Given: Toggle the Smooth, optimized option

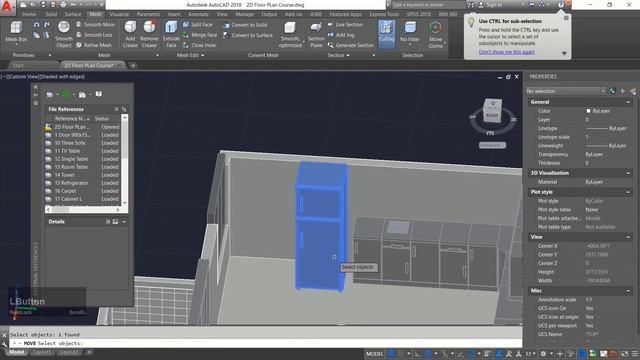Looking at the screenshot, I should point(290,34).
